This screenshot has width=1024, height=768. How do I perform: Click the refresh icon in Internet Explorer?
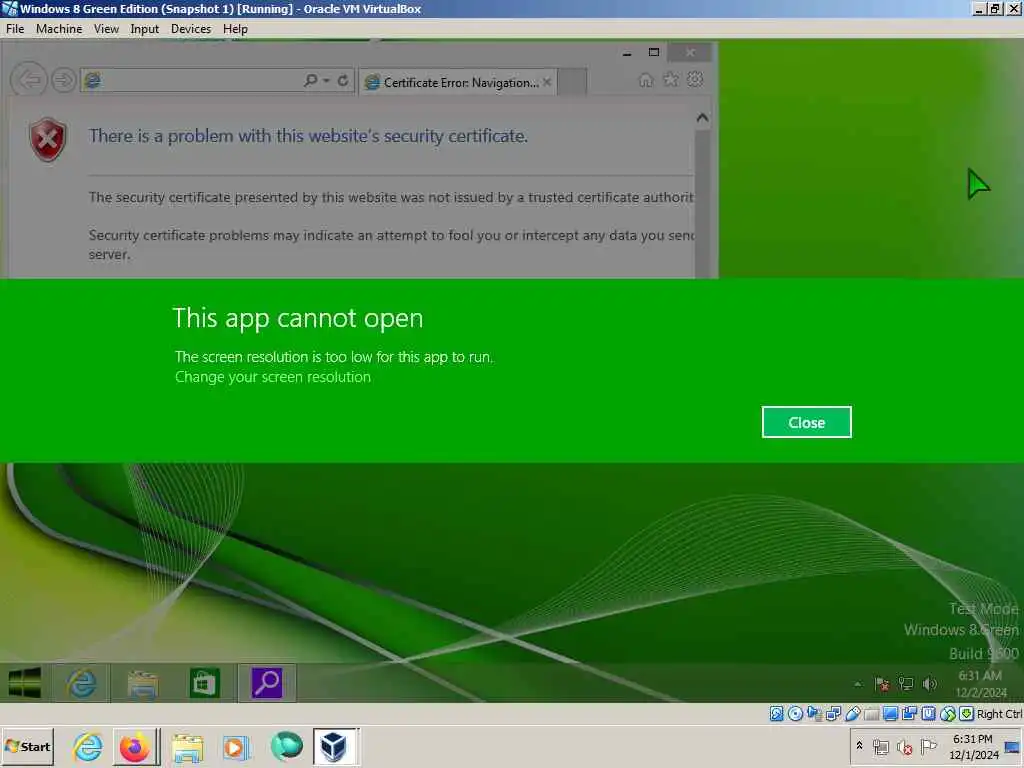pos(343,80)
